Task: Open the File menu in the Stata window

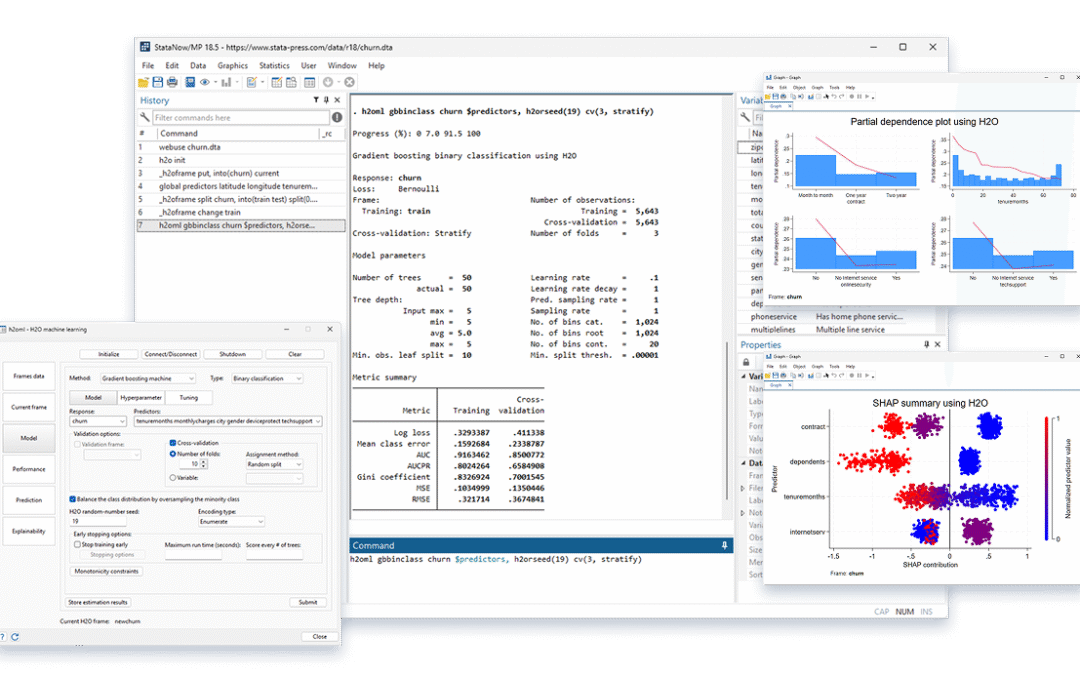Action: coord(148,65)
